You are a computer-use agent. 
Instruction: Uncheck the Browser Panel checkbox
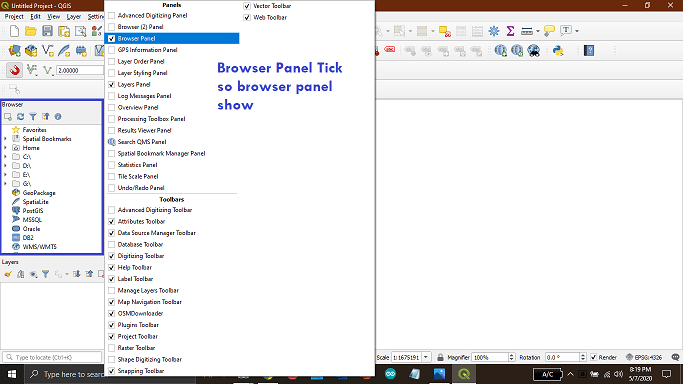pos(112,38)
